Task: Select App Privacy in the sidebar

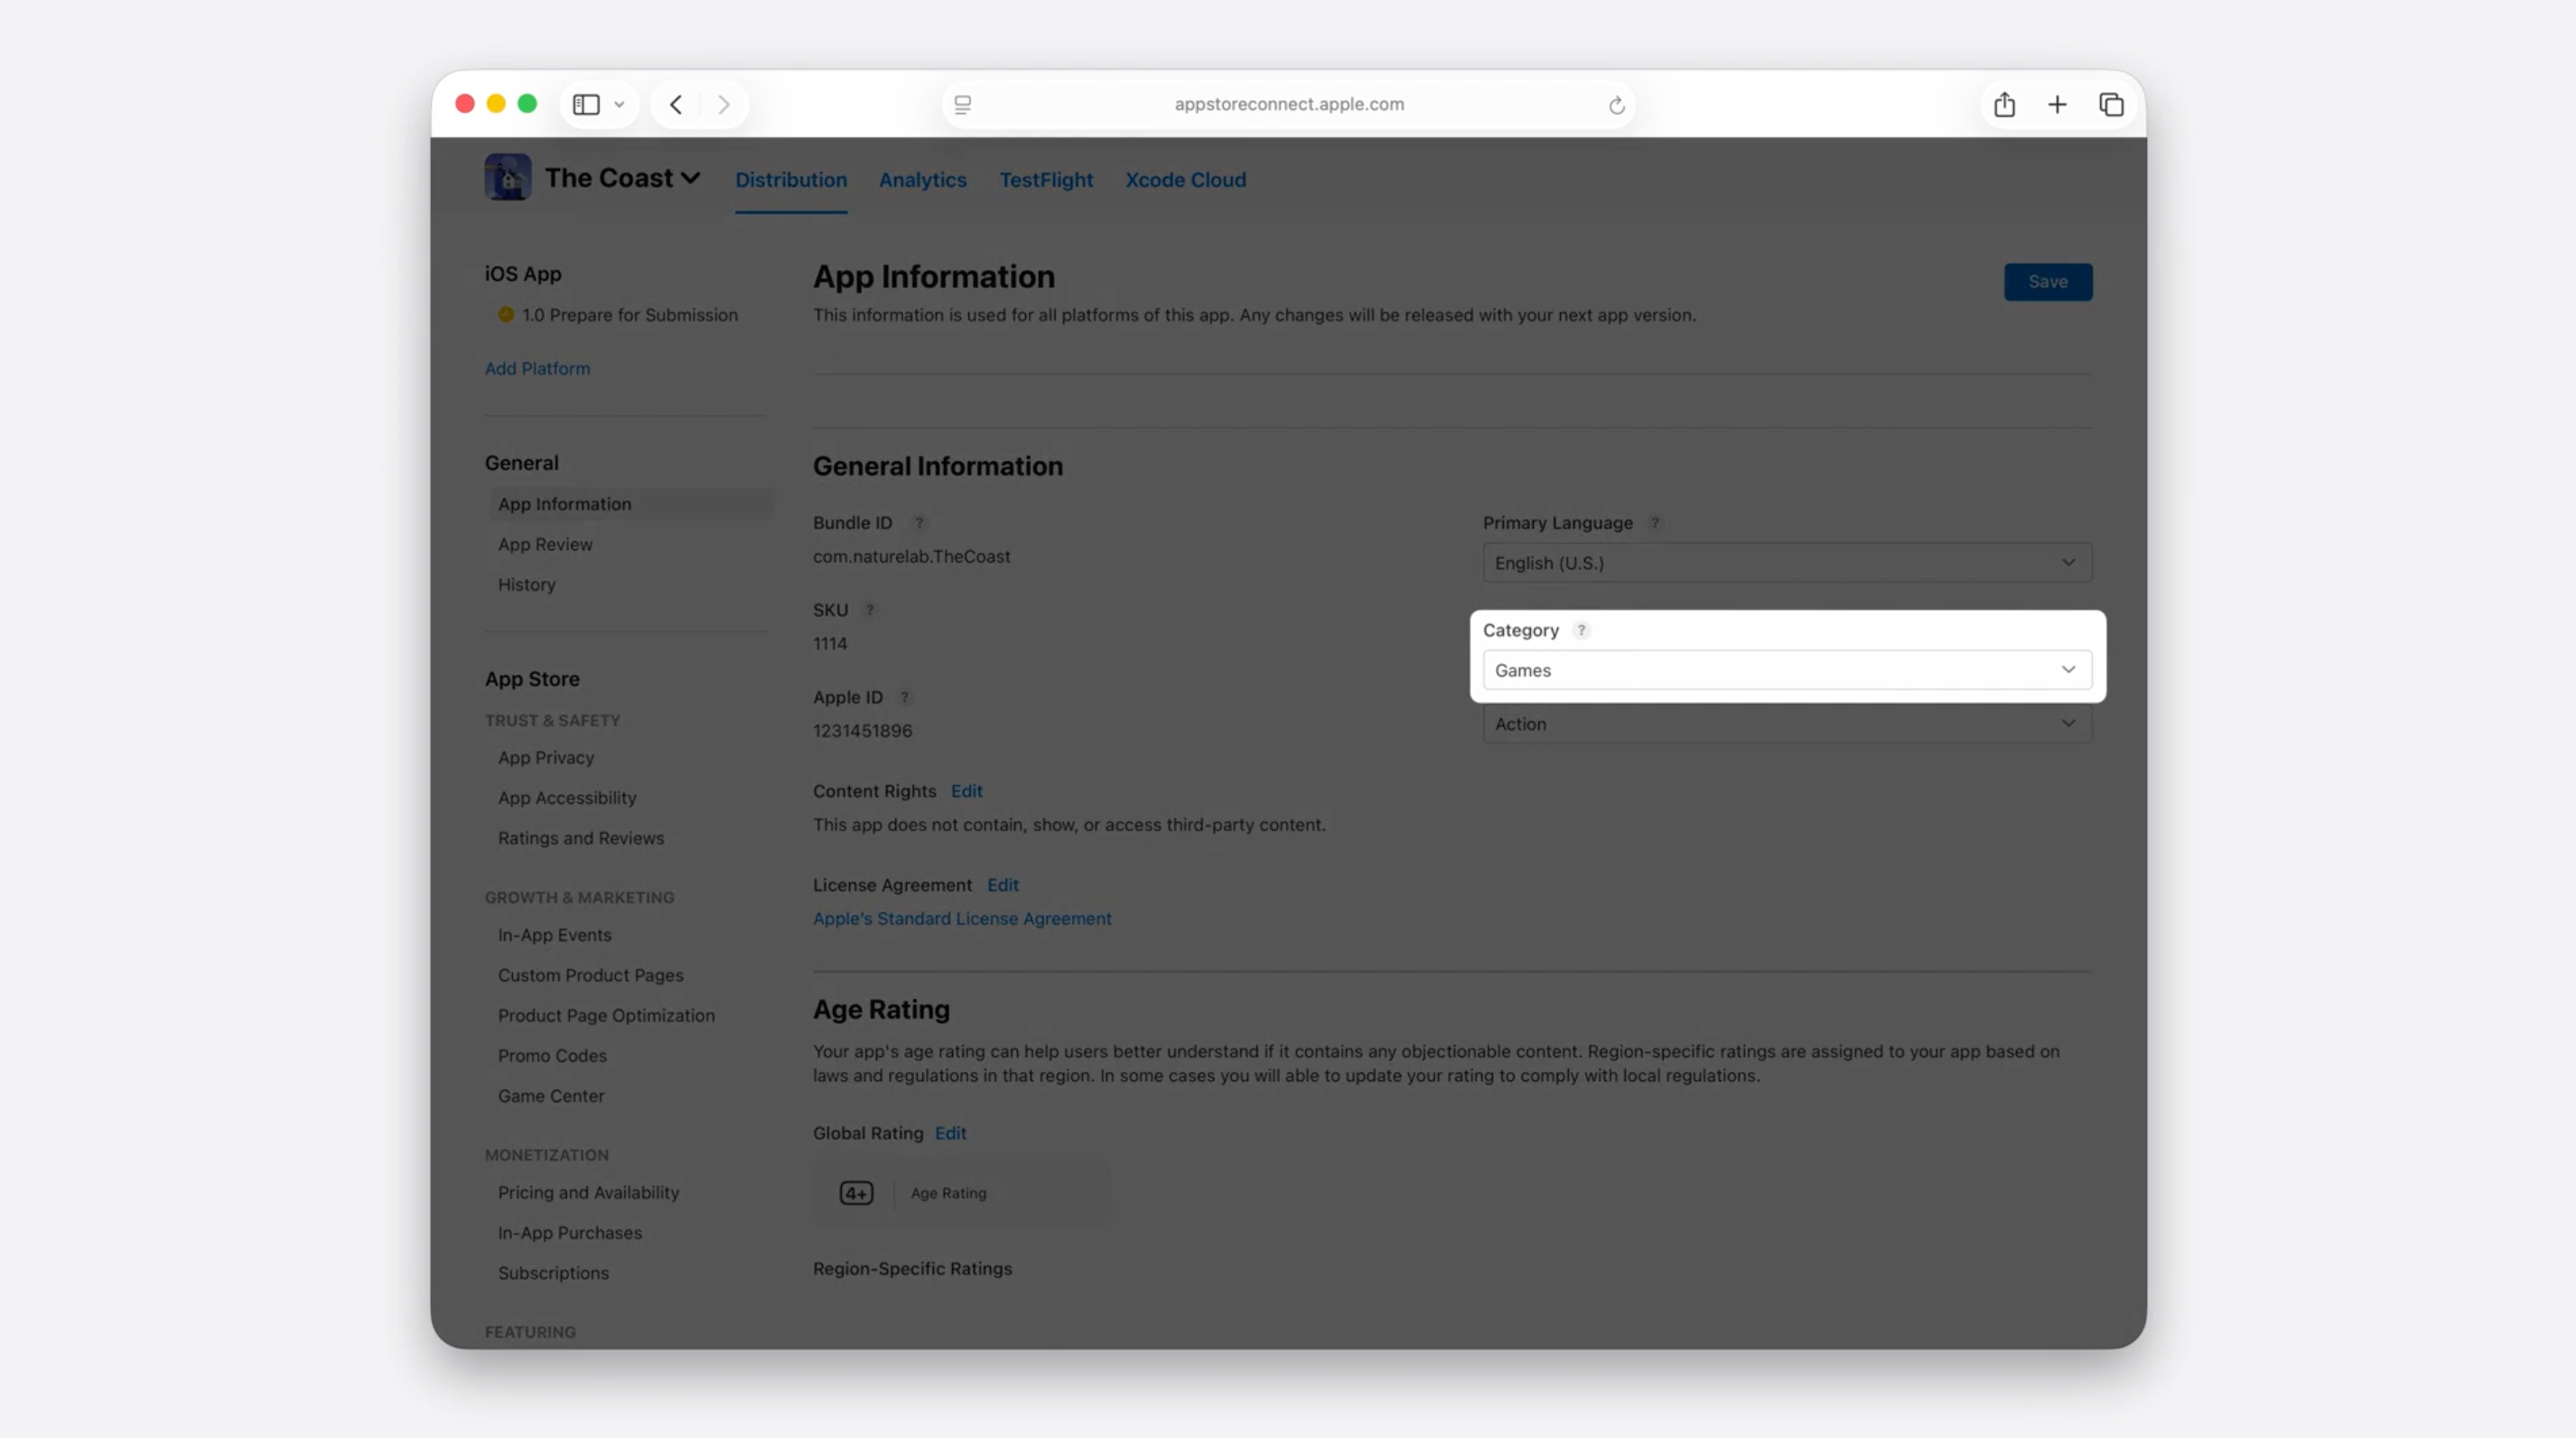Action: pos(546,758)
